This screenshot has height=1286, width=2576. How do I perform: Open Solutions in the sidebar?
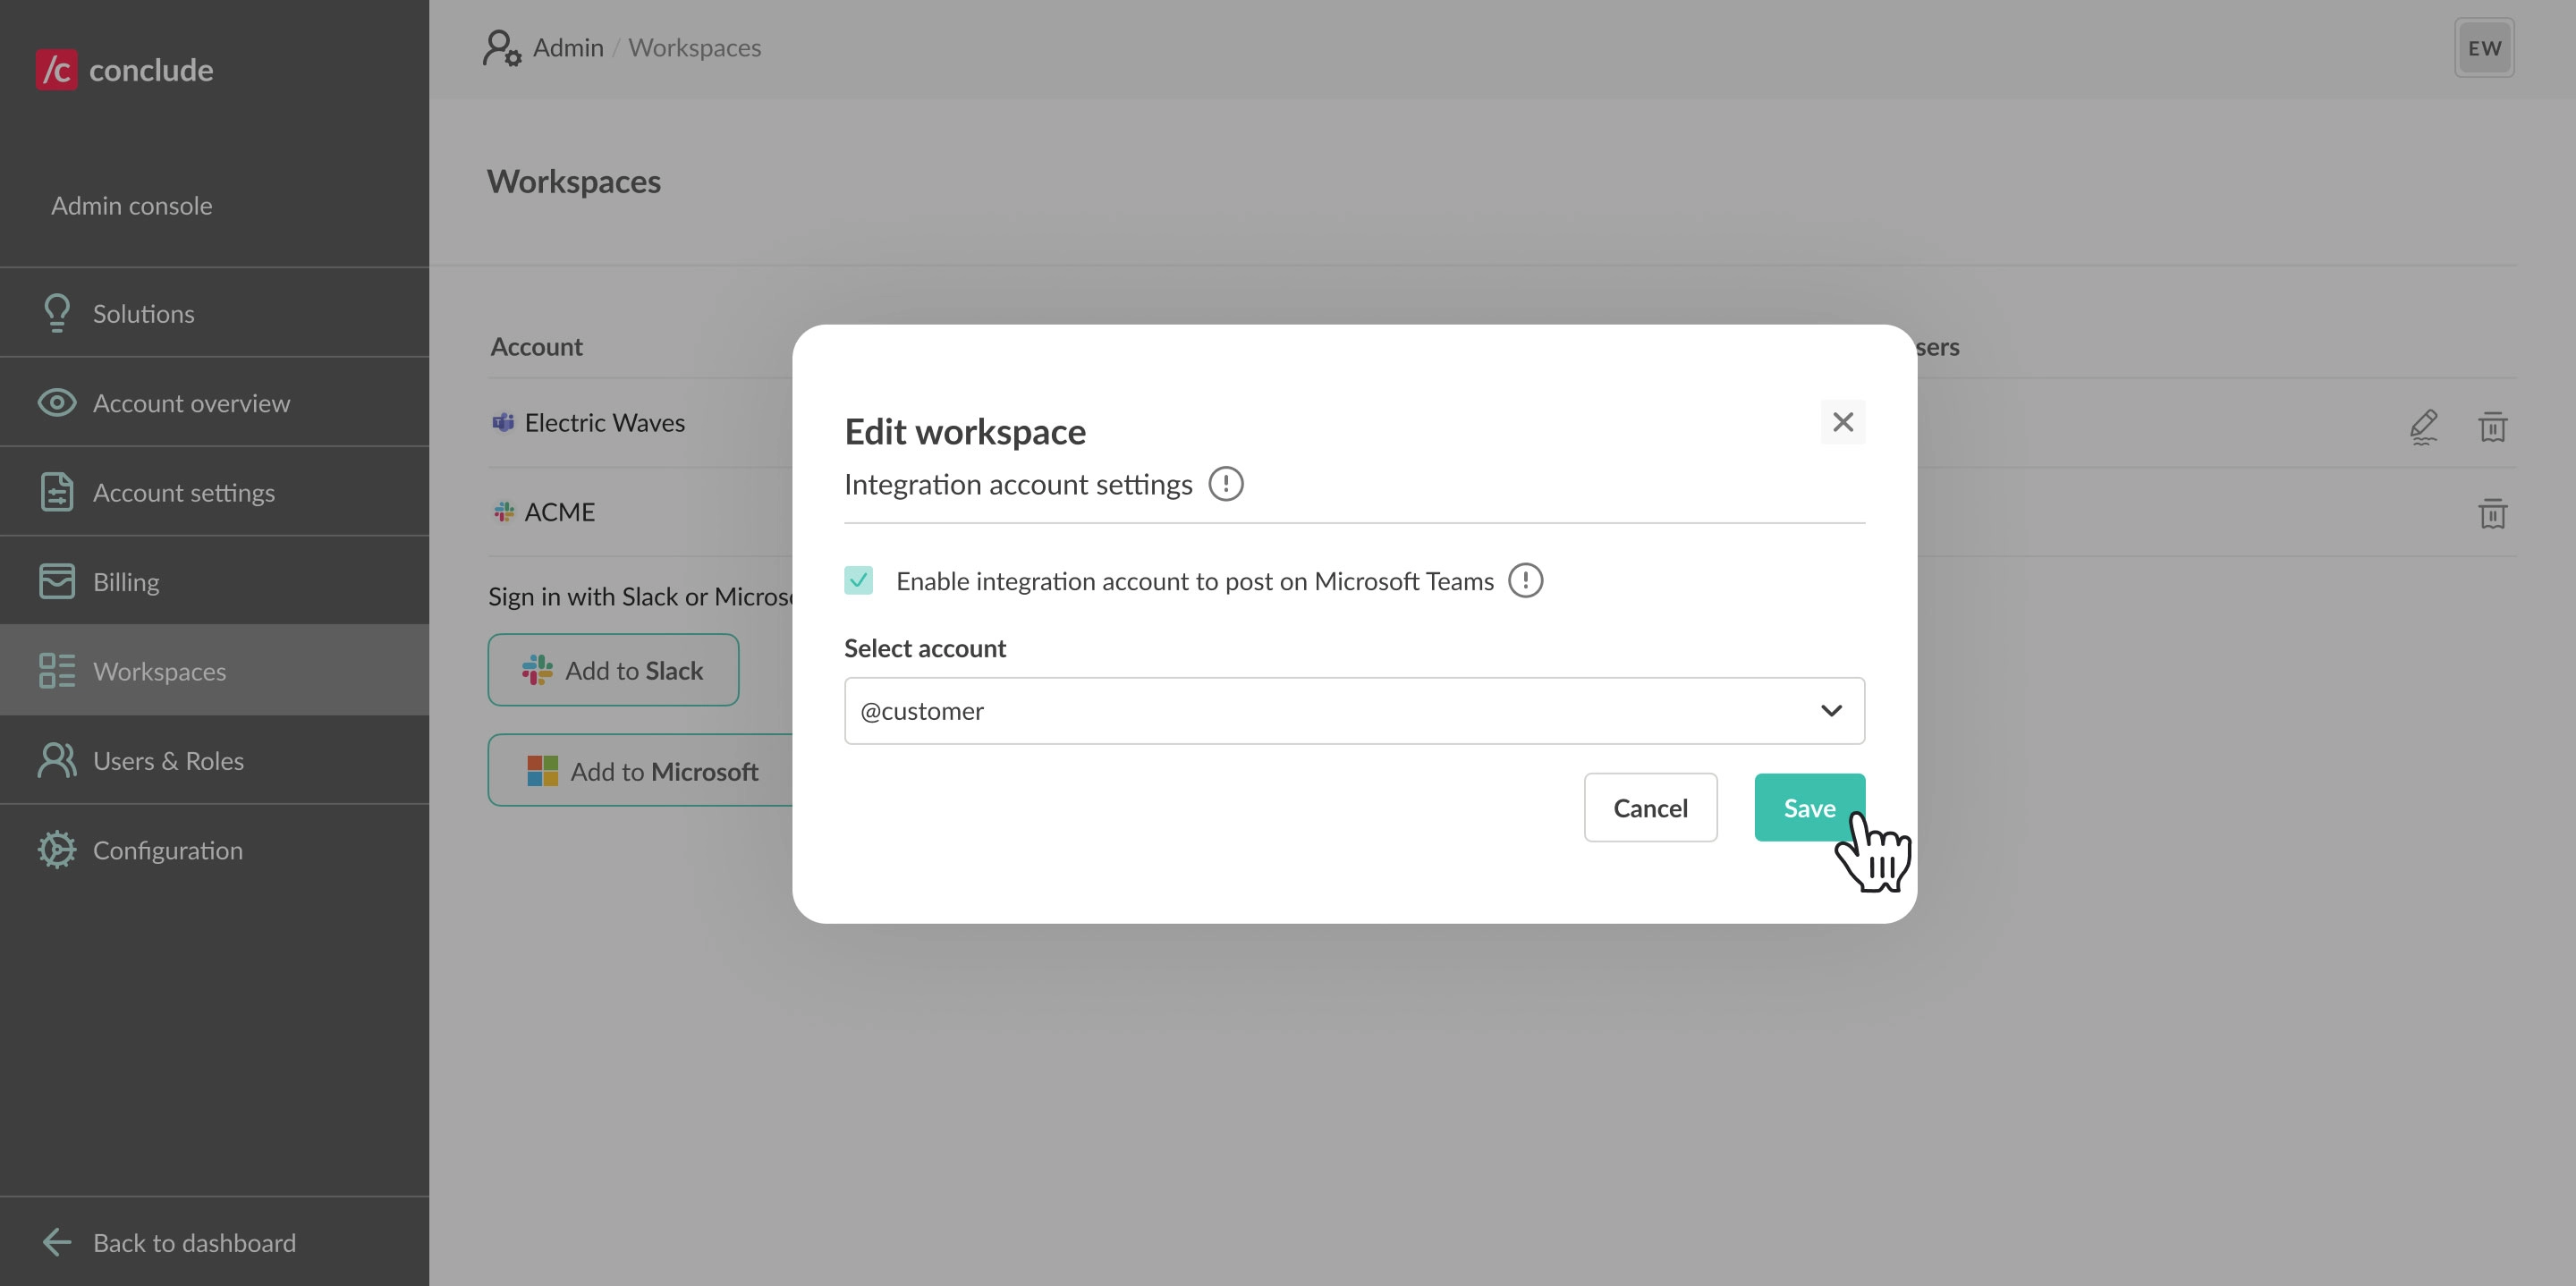[x=143, y=314]
